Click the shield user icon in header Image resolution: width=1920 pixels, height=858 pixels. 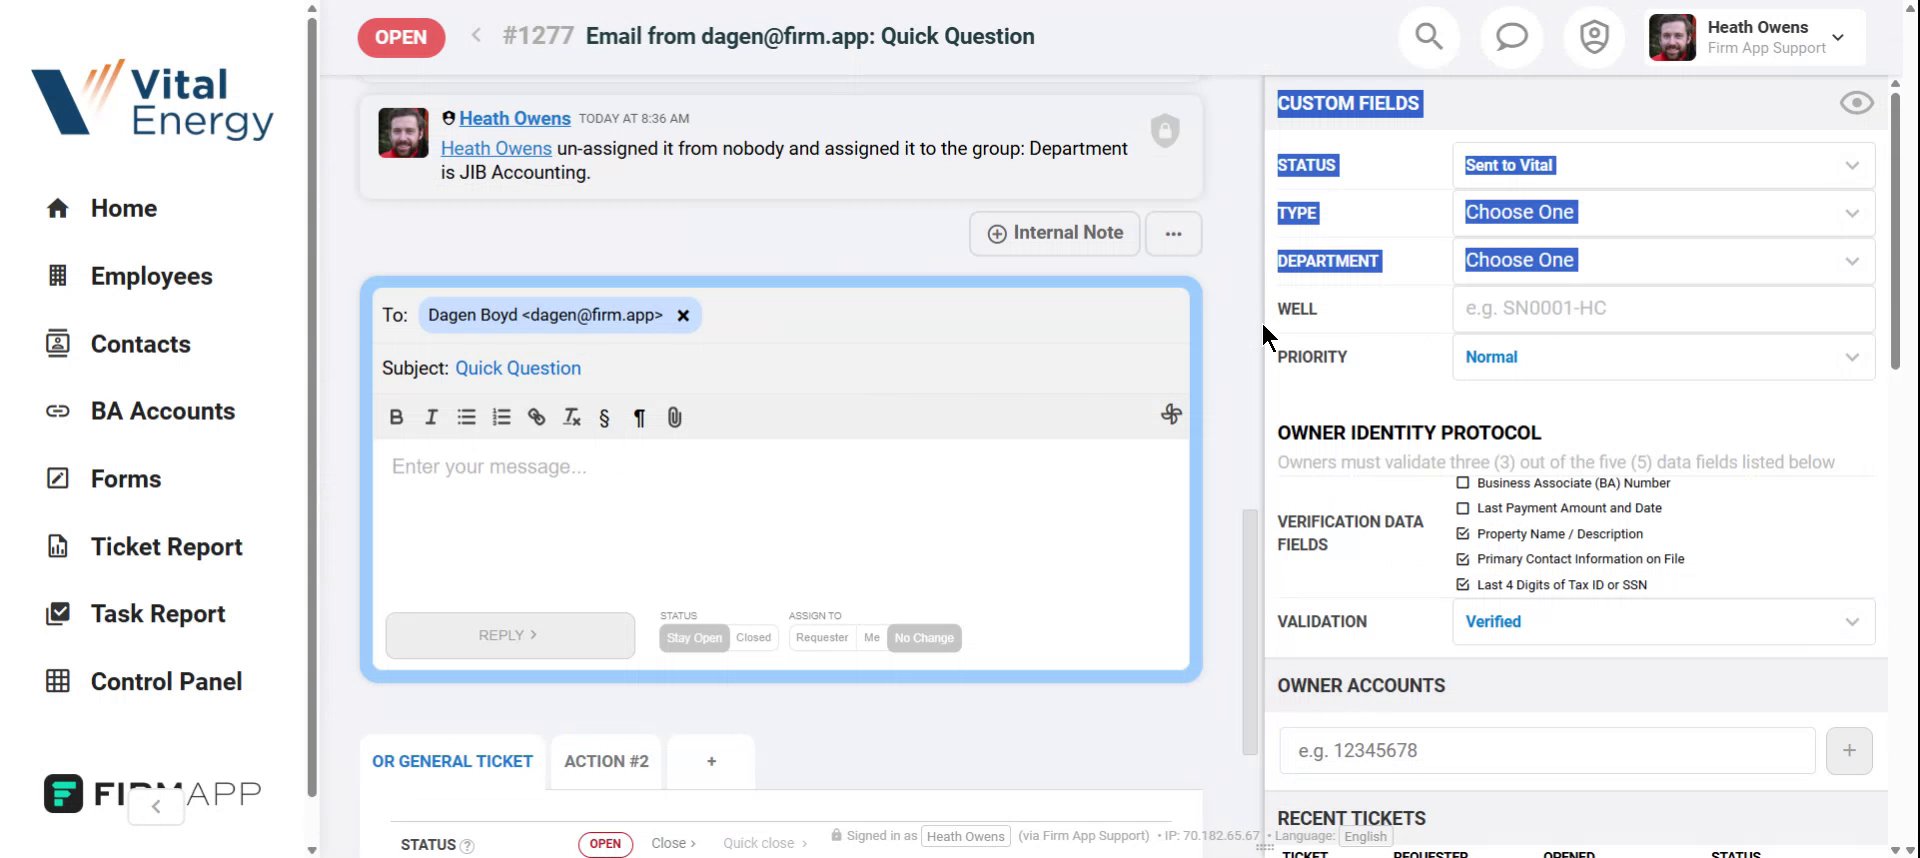point(1594,37)
